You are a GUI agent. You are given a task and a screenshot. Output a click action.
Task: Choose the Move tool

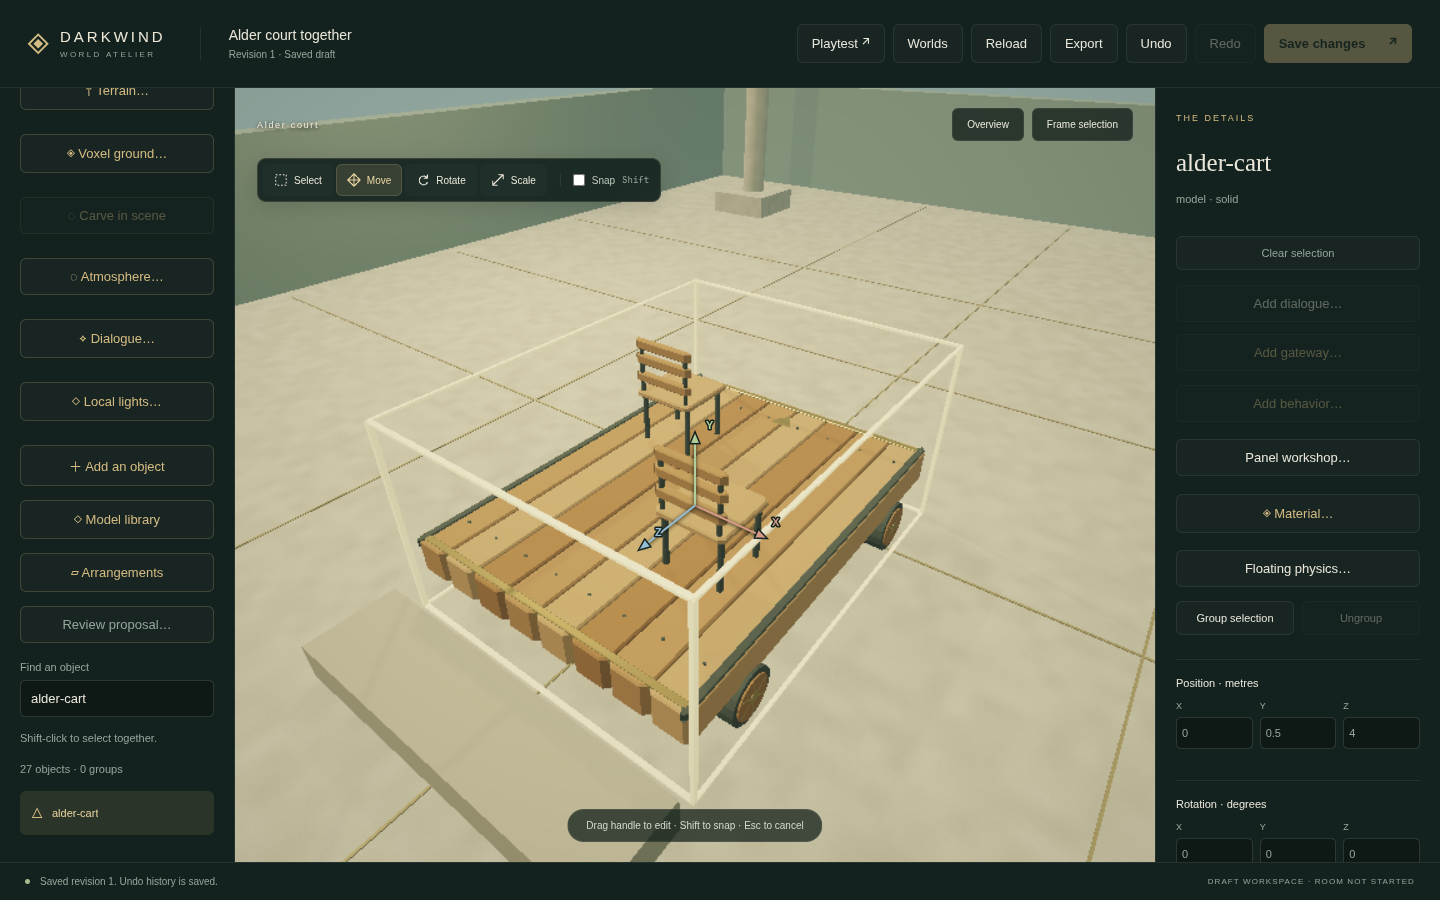pyautogui.click(x=369, y=180)
